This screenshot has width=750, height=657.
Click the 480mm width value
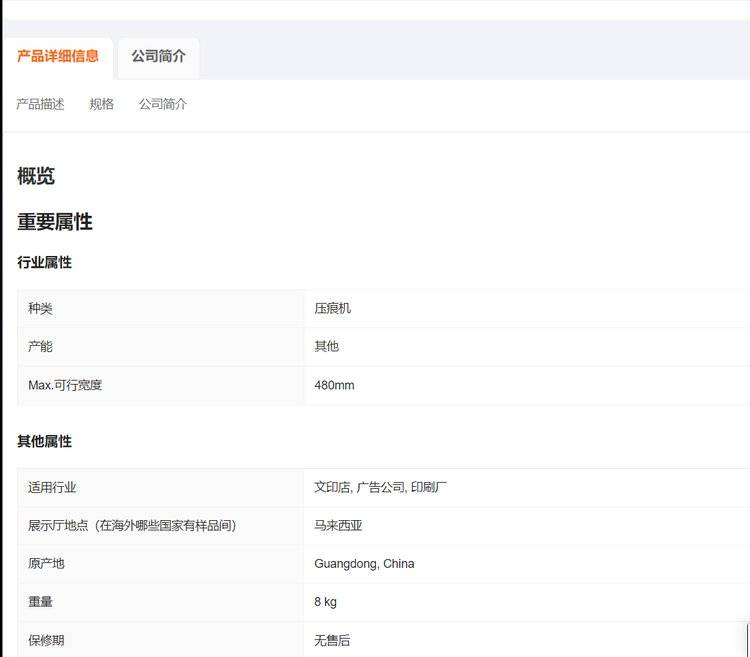click(334, 385)
